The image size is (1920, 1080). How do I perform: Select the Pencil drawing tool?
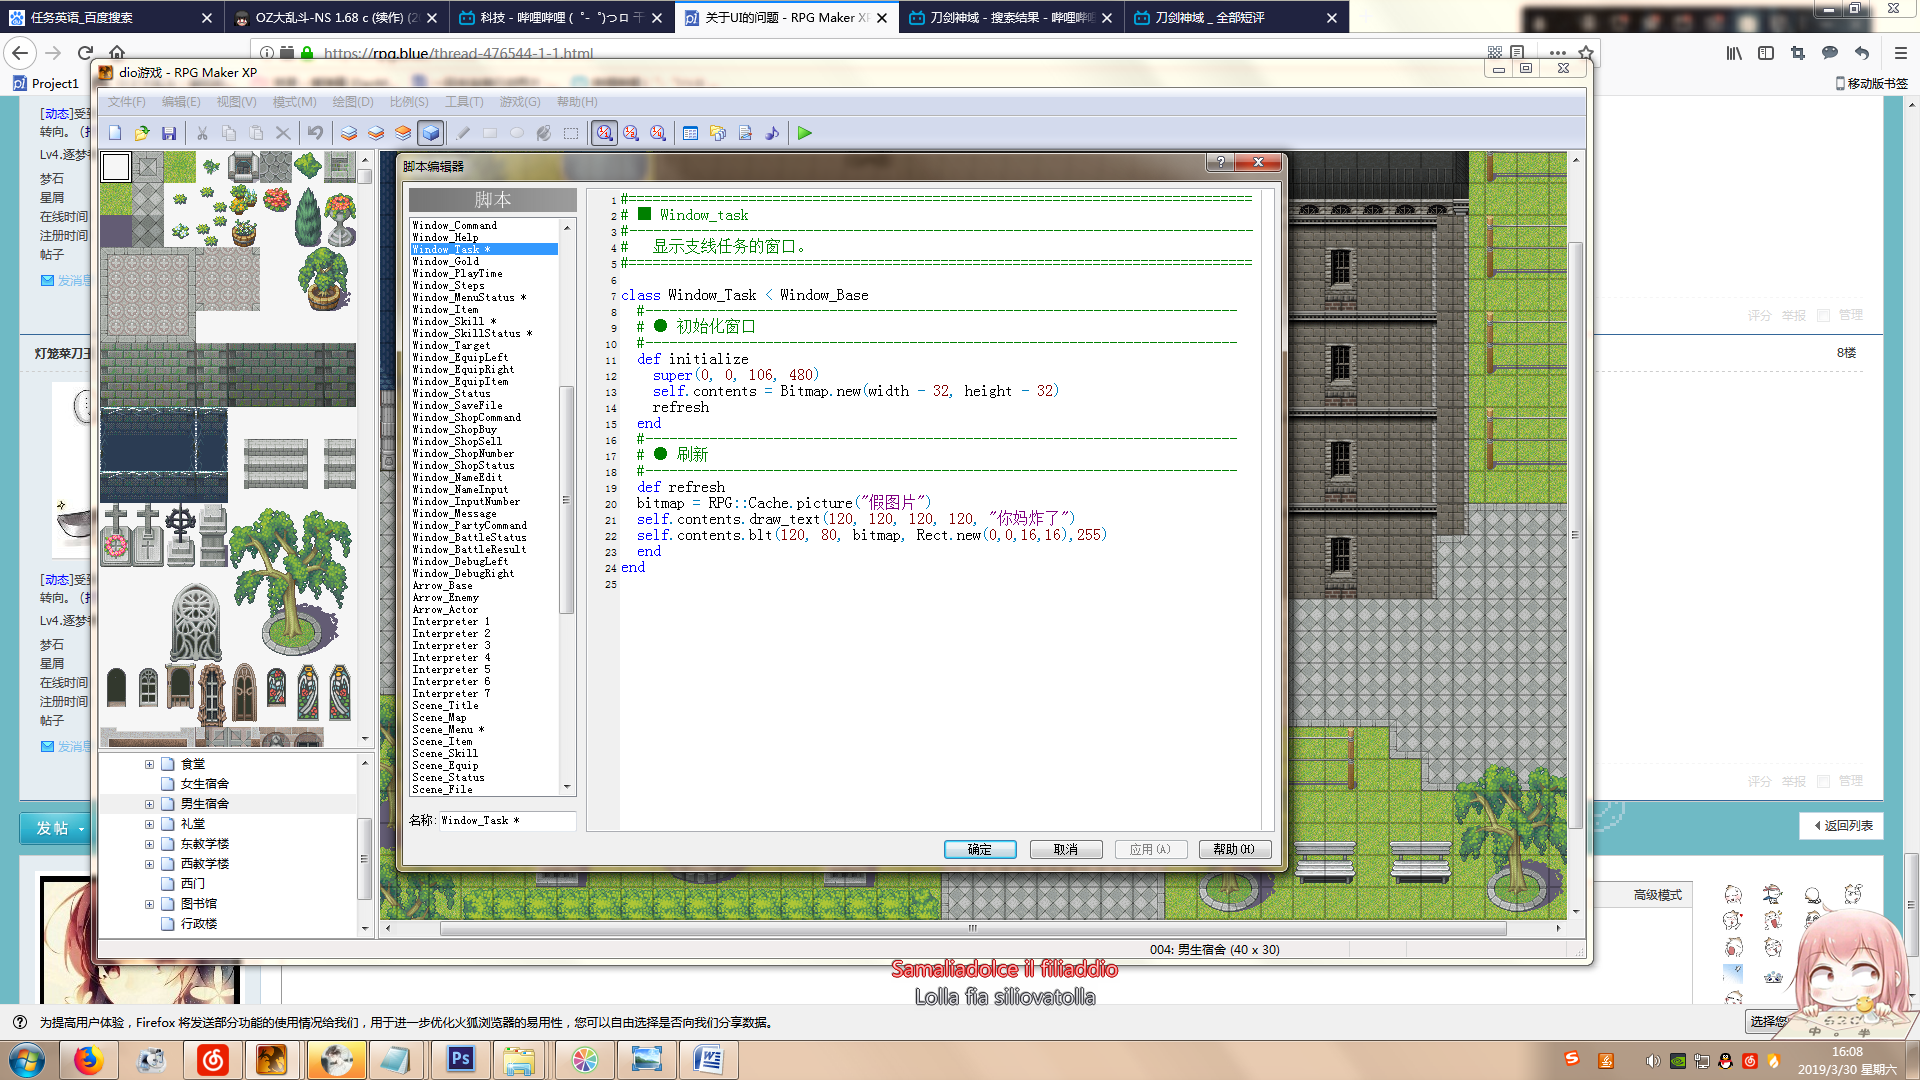click(x=463, y=133)
